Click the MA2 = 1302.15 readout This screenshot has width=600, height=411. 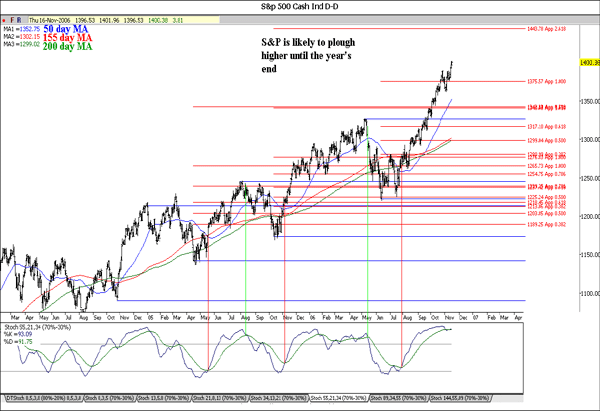click(x=21, y=37)
